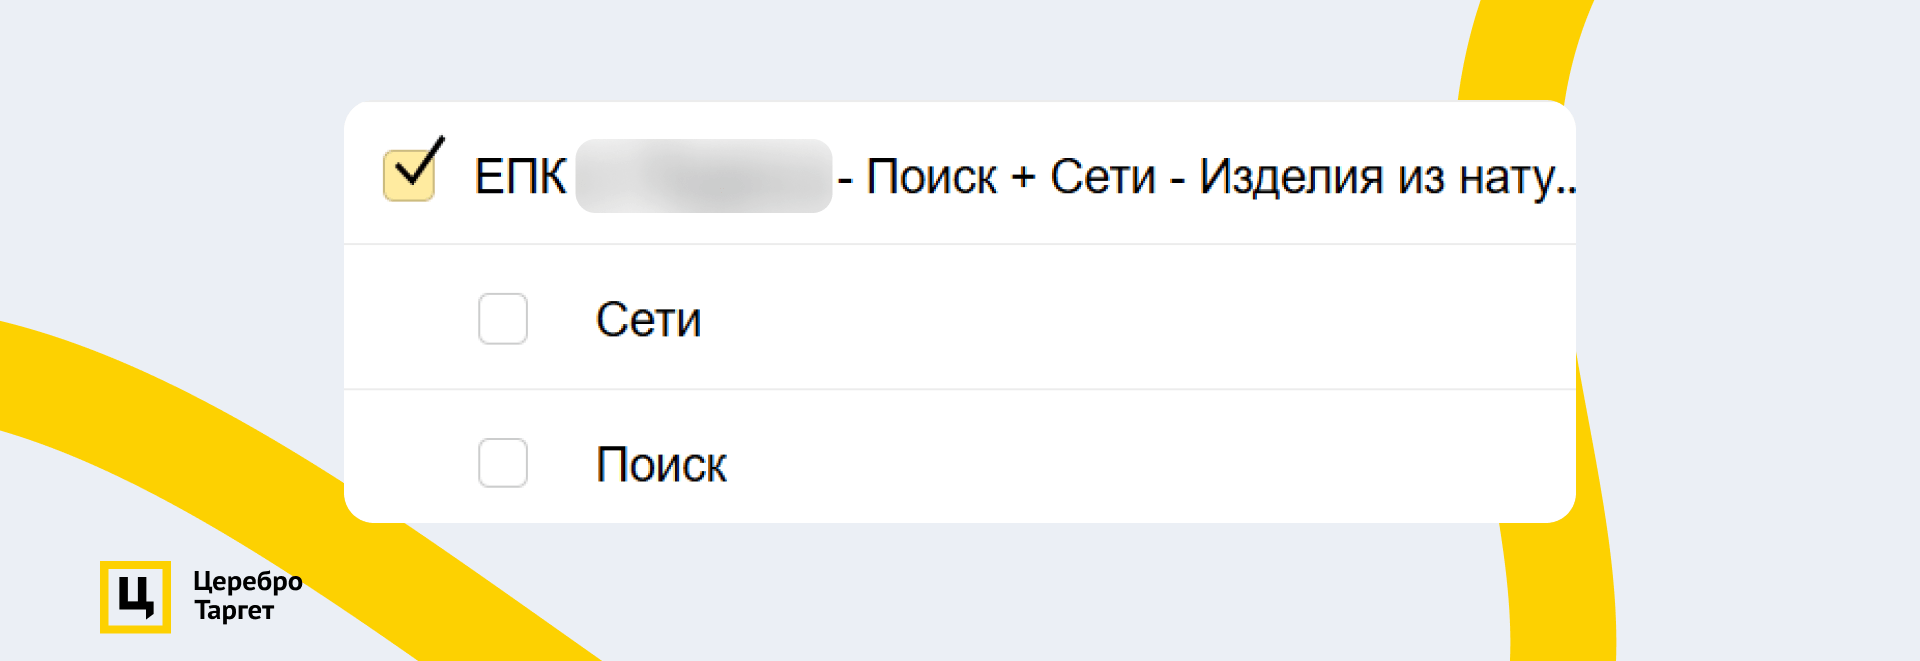This screenshot has width=1920, height=661.
Task: Select the Поиск row label
Action: point(661,465)
